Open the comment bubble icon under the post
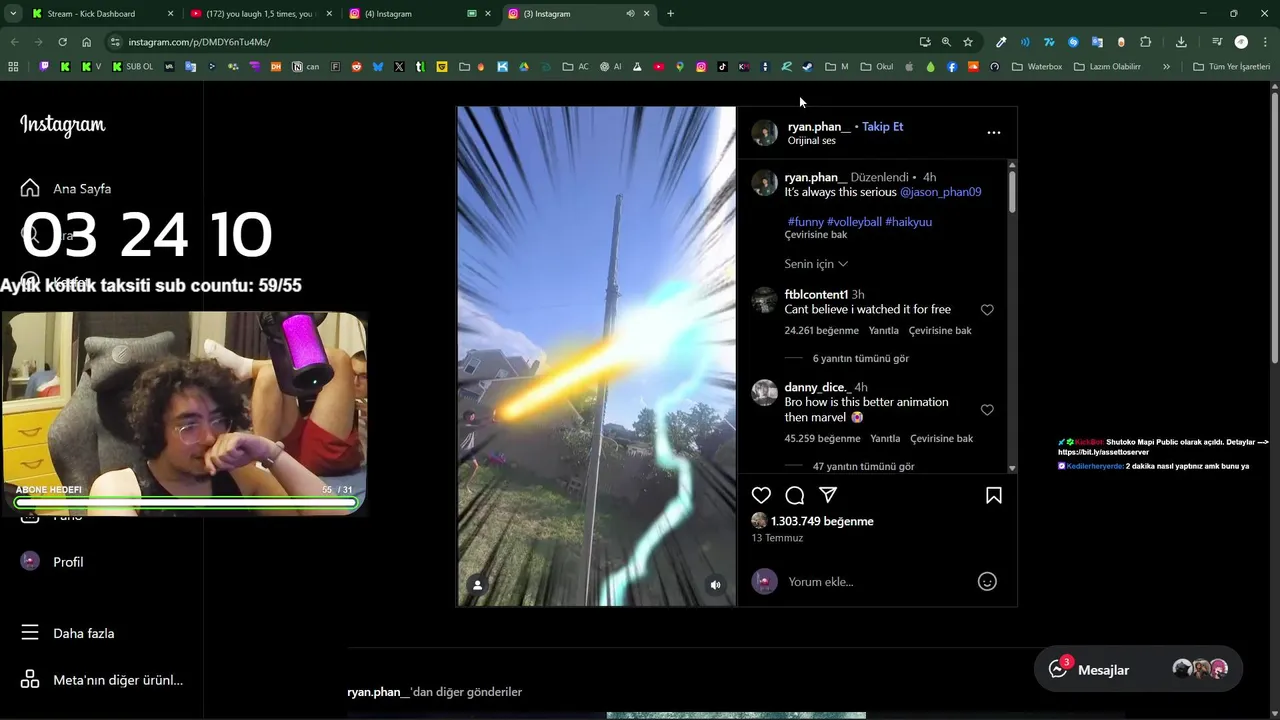 [x=795, y=495]
